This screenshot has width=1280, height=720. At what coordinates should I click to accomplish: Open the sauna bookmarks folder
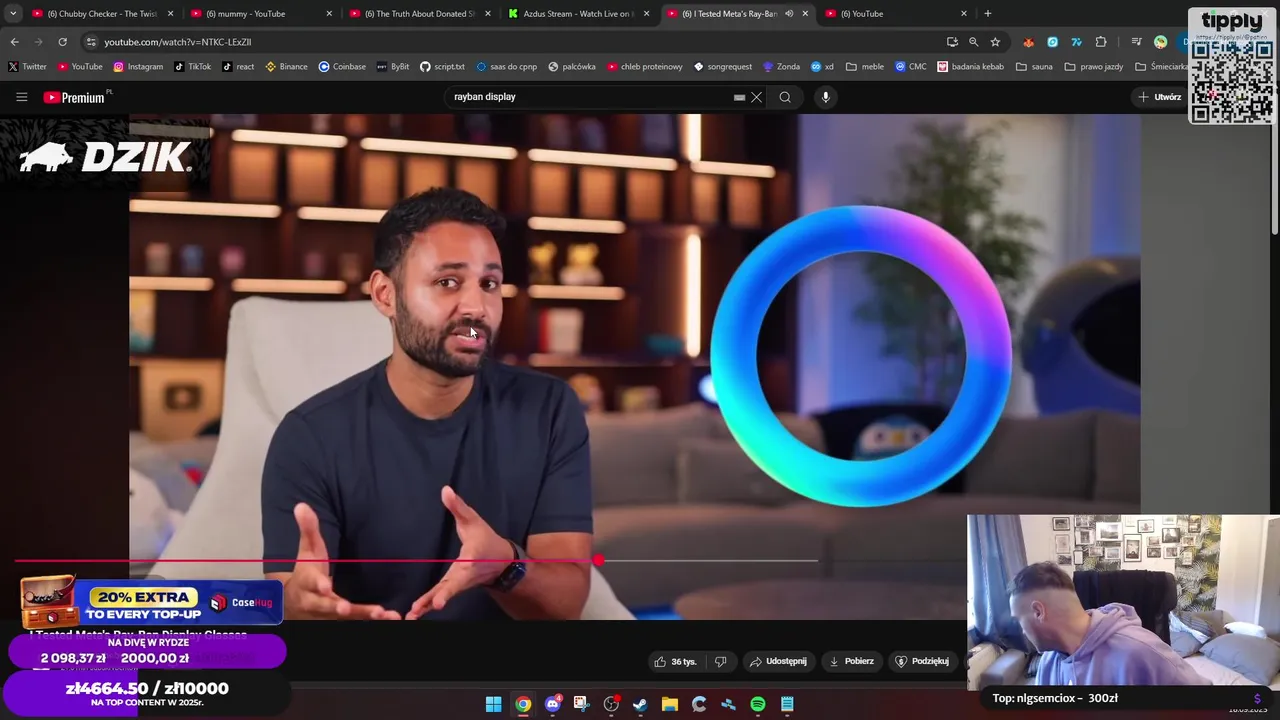pyautogui.click(x=1034, y=67)
